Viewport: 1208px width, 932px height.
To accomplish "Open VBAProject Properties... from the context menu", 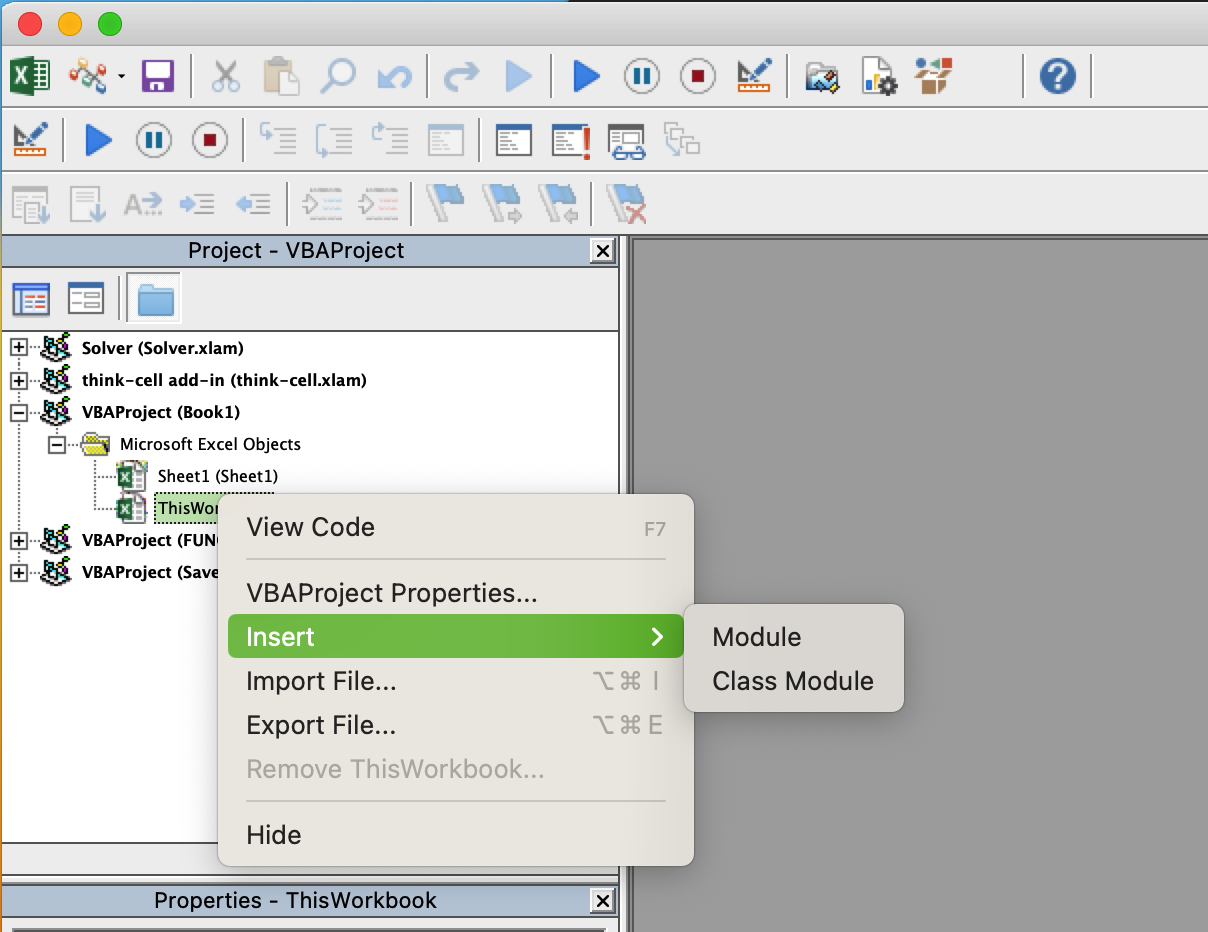I will [456, 593].
